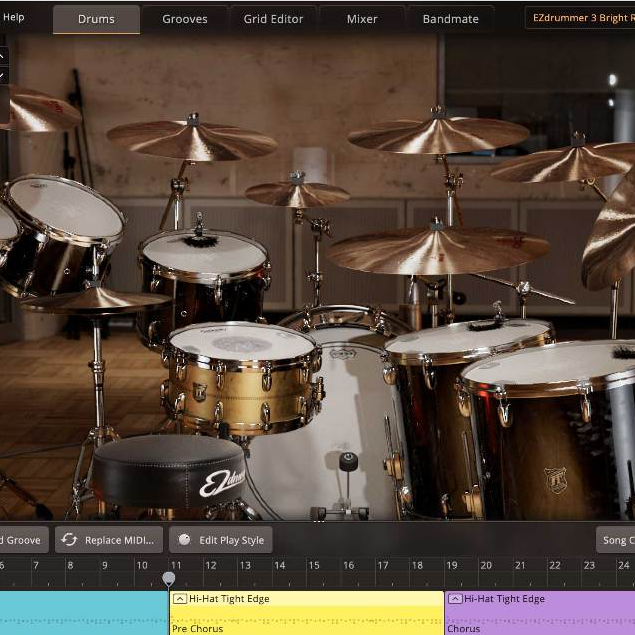
Task: Click the Song C… button at right
Action: tap(616, 540)
